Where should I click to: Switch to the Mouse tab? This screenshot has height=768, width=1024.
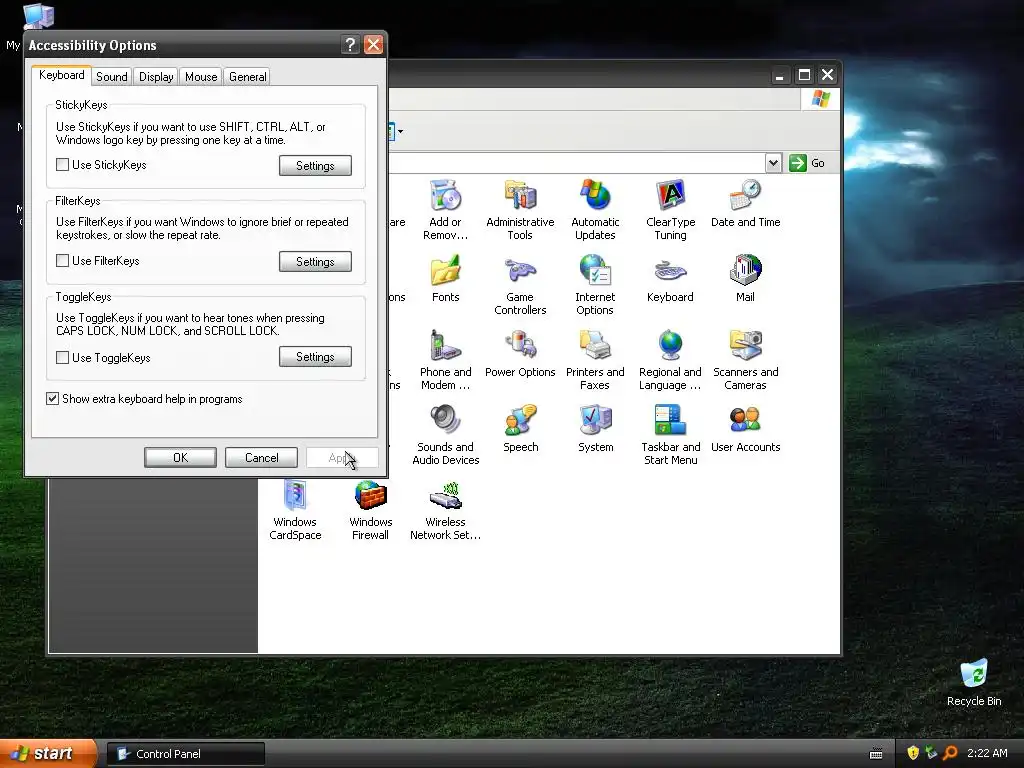tap(200, 76)
